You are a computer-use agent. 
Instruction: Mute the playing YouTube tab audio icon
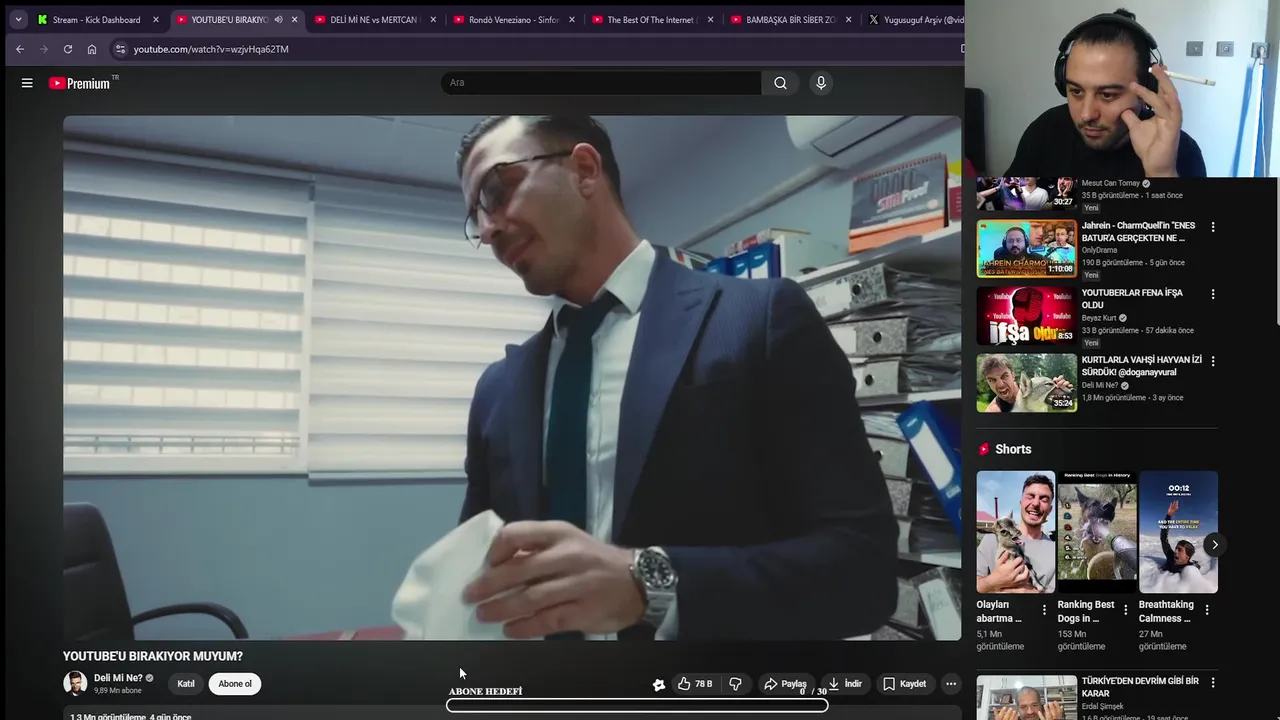(278, 20)
